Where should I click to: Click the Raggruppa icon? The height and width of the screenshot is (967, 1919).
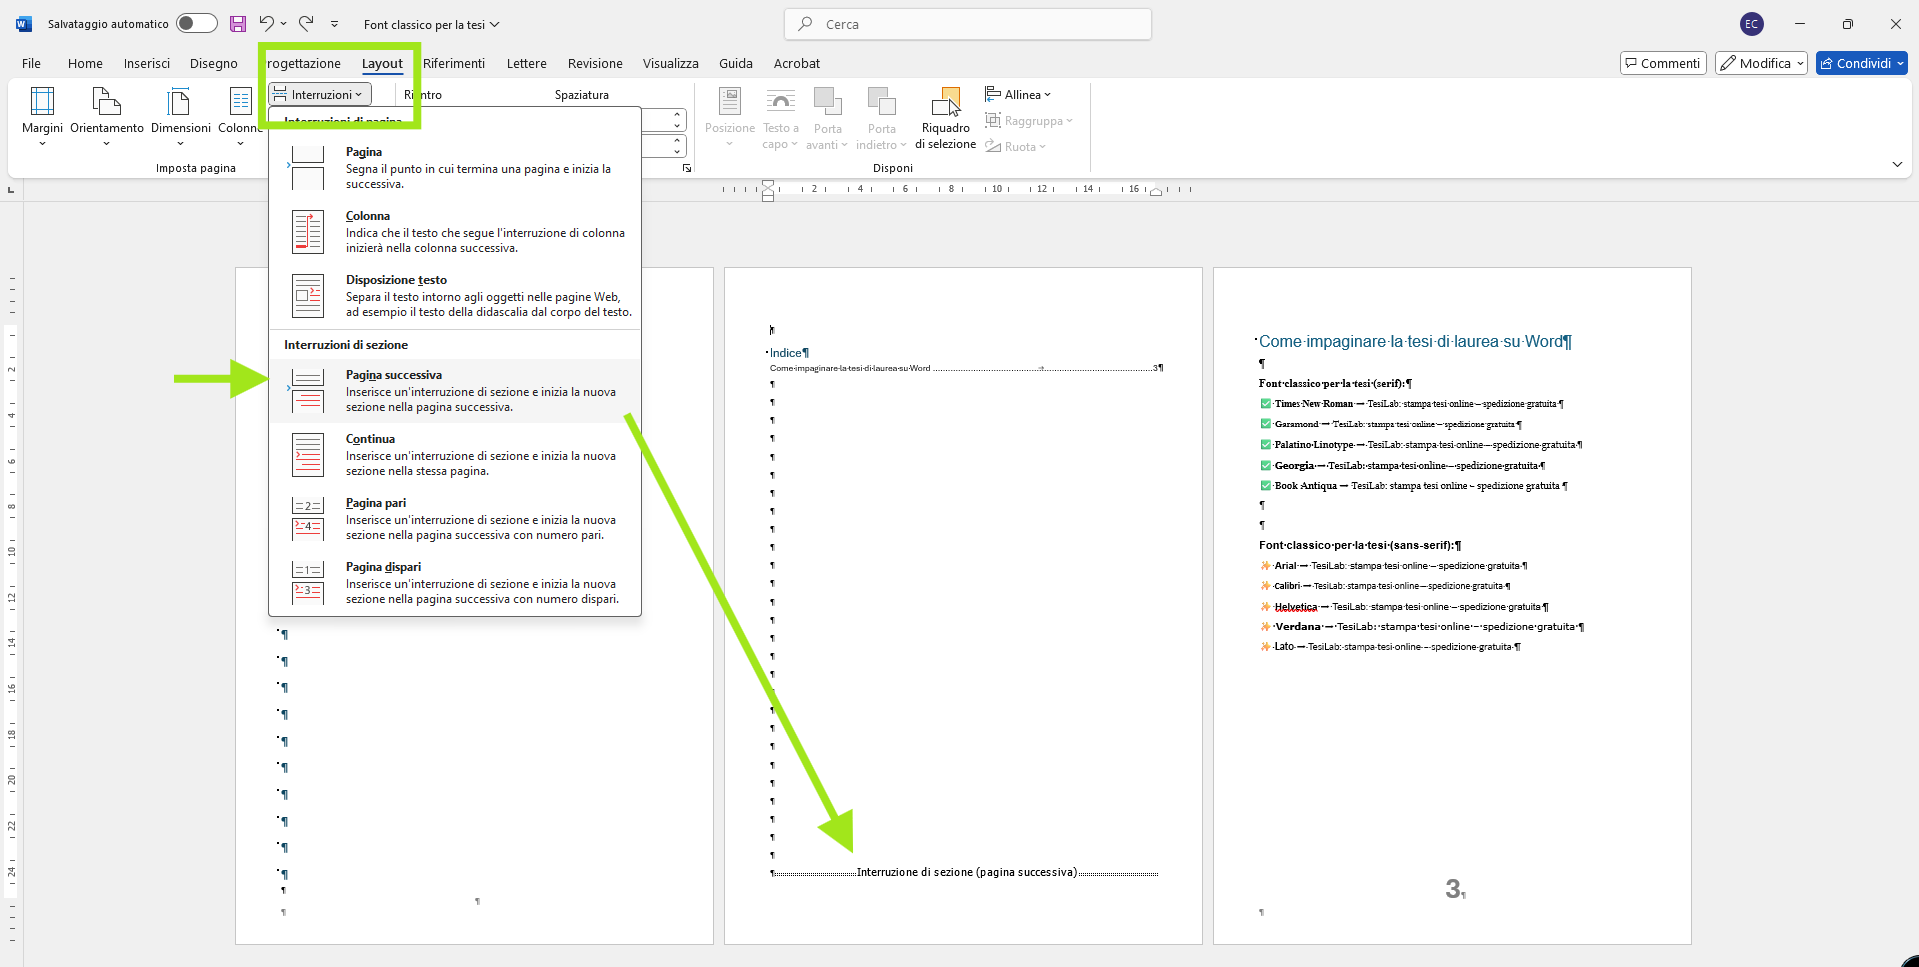click(x=1029, y=120)
